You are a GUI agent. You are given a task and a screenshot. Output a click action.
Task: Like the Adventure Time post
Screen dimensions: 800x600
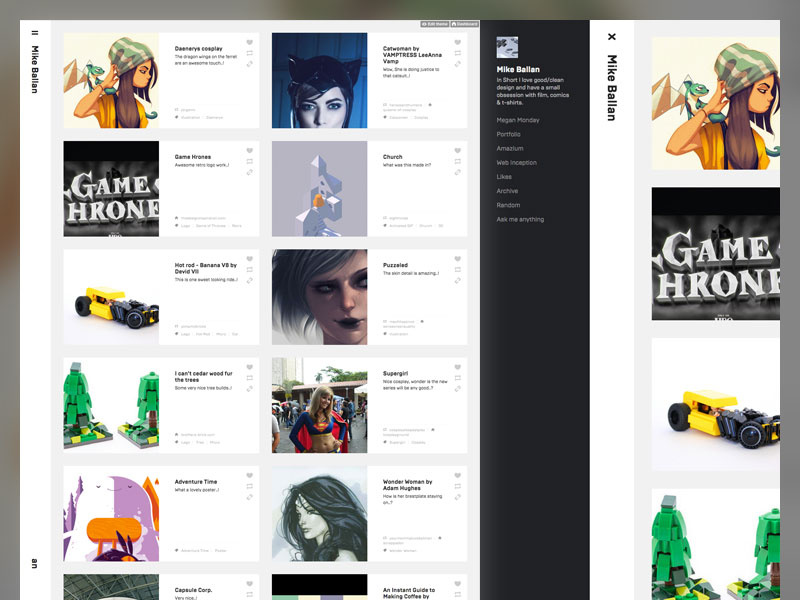pos(249,476)
